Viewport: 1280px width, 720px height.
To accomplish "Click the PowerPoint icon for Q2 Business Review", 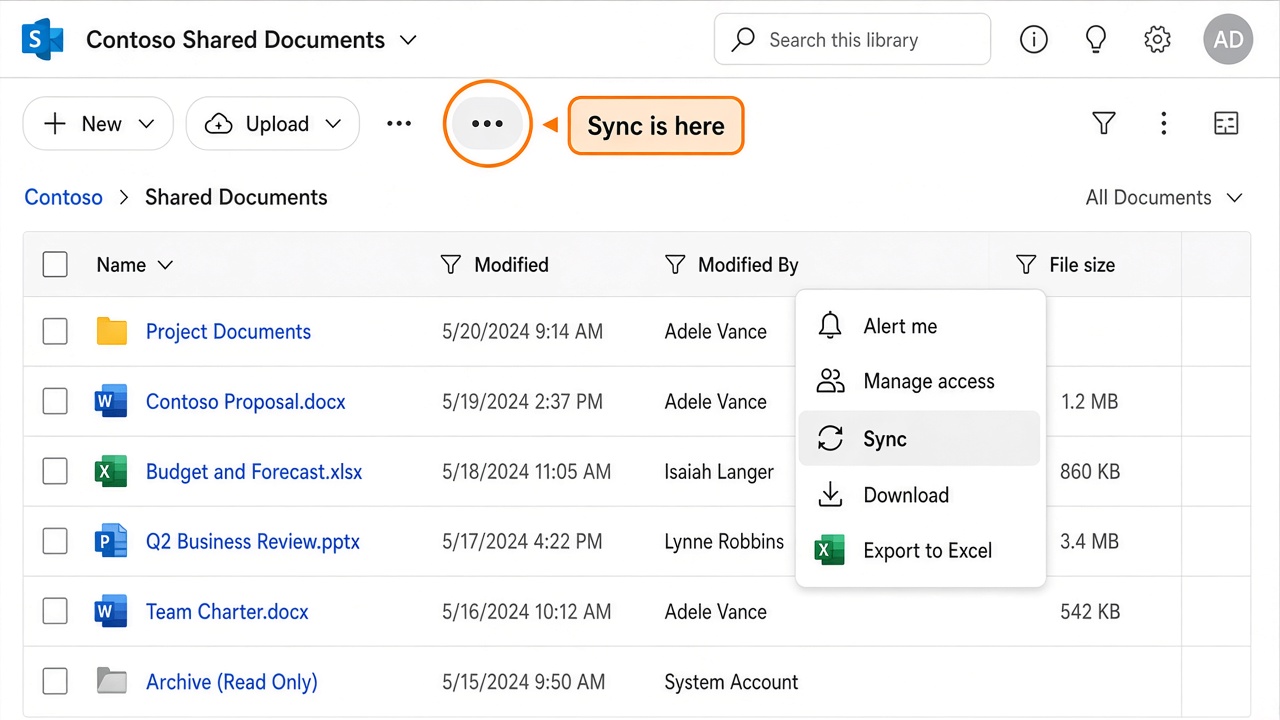I will pyautogui.click(x=111, y=541).
